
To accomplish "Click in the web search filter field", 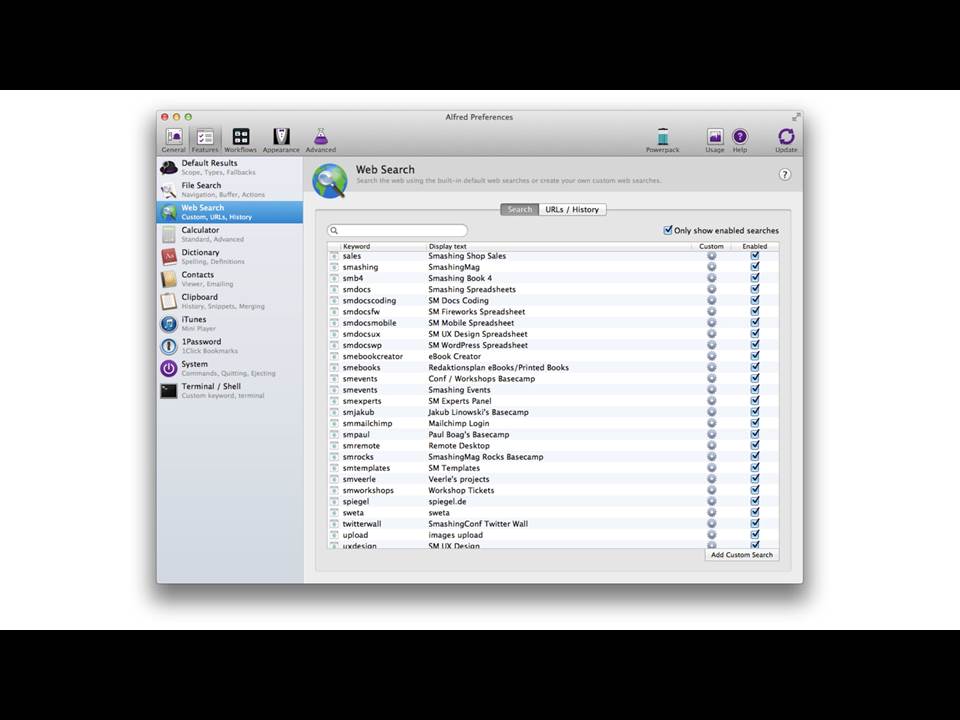I will pyautogui.click(x=397, y=230).
